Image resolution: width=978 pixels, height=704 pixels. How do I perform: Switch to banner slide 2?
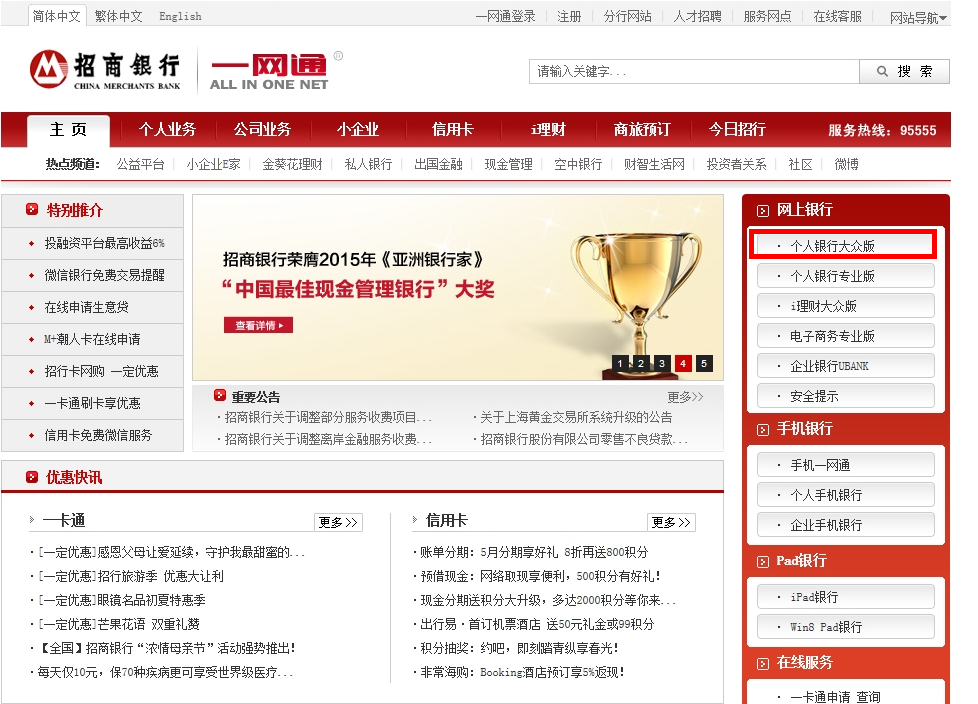pos(641,363)
